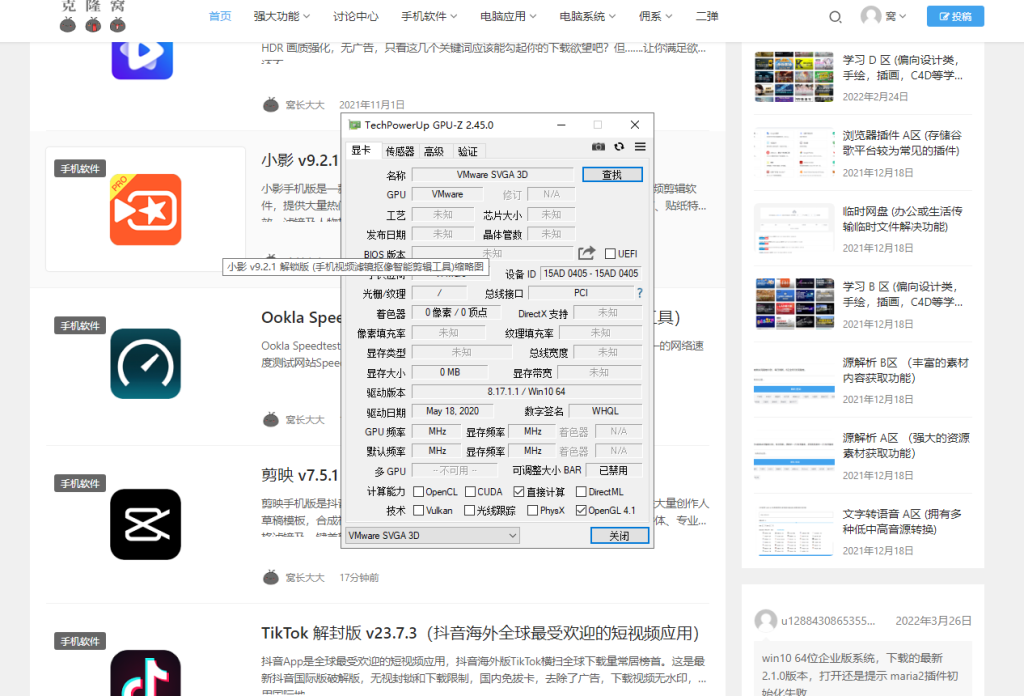Expand the 手机软件 nav menu
This screenshot has width=1024, height=696.
pyautogui.click(x=429, y=16)
